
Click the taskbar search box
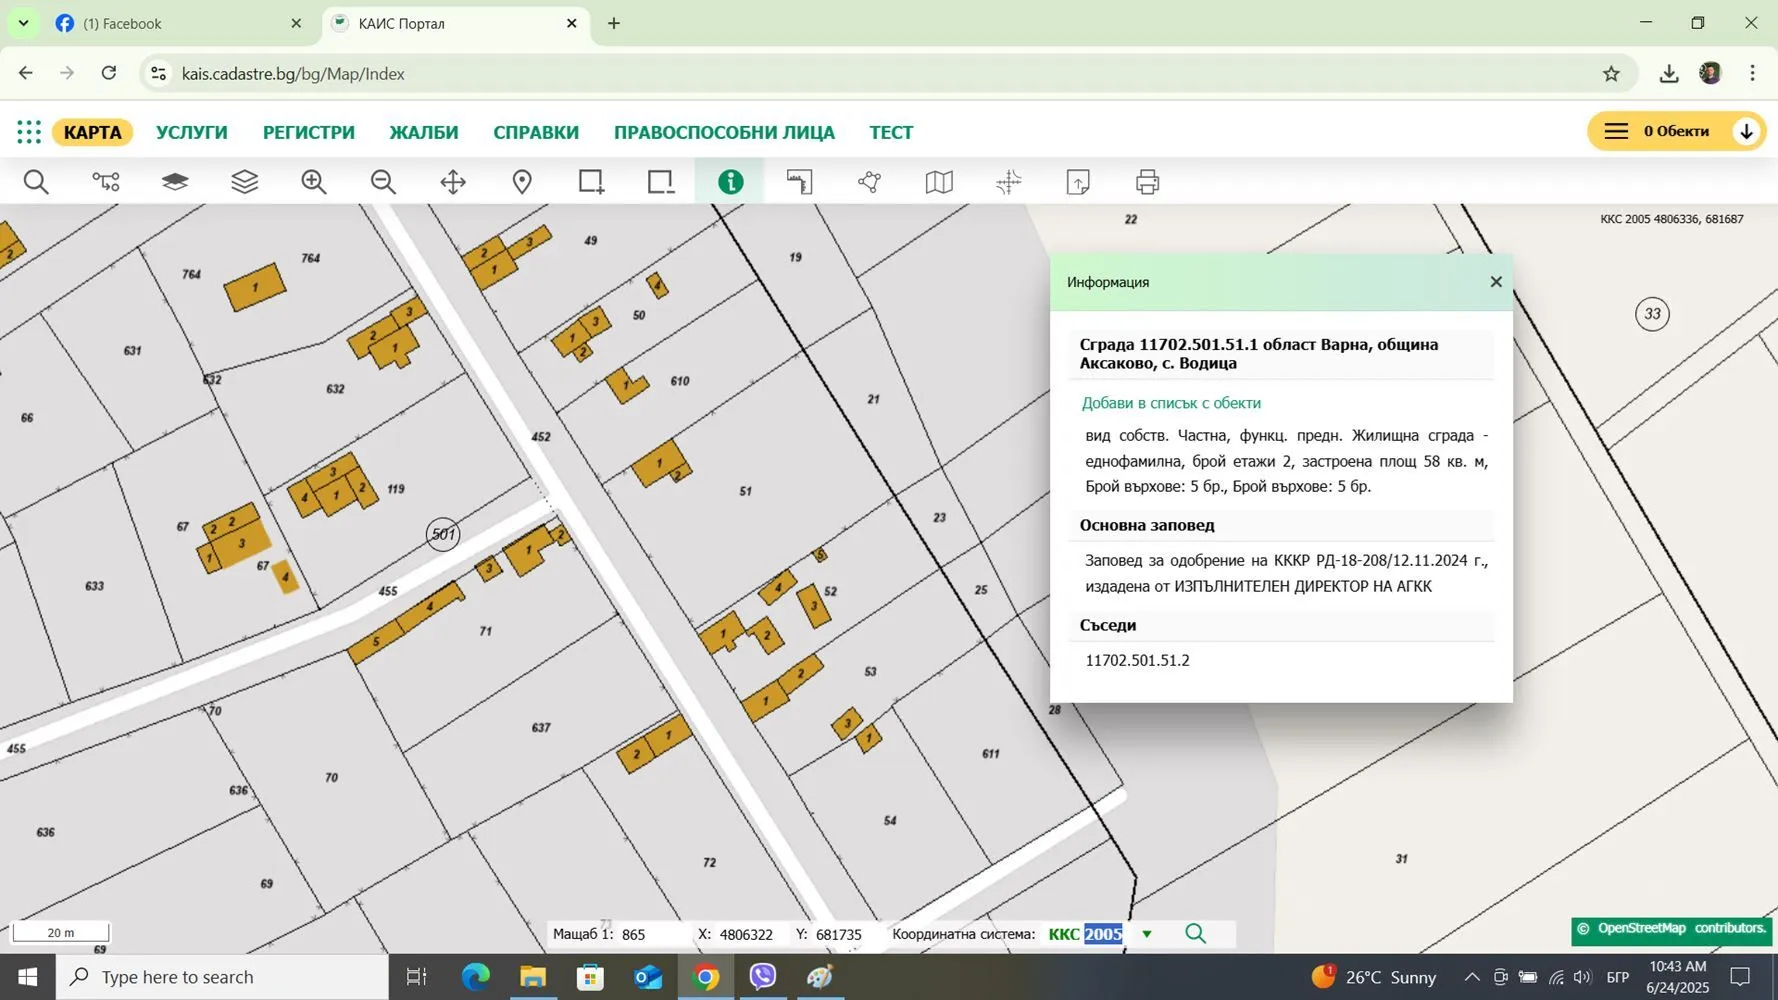coord(222,977)
